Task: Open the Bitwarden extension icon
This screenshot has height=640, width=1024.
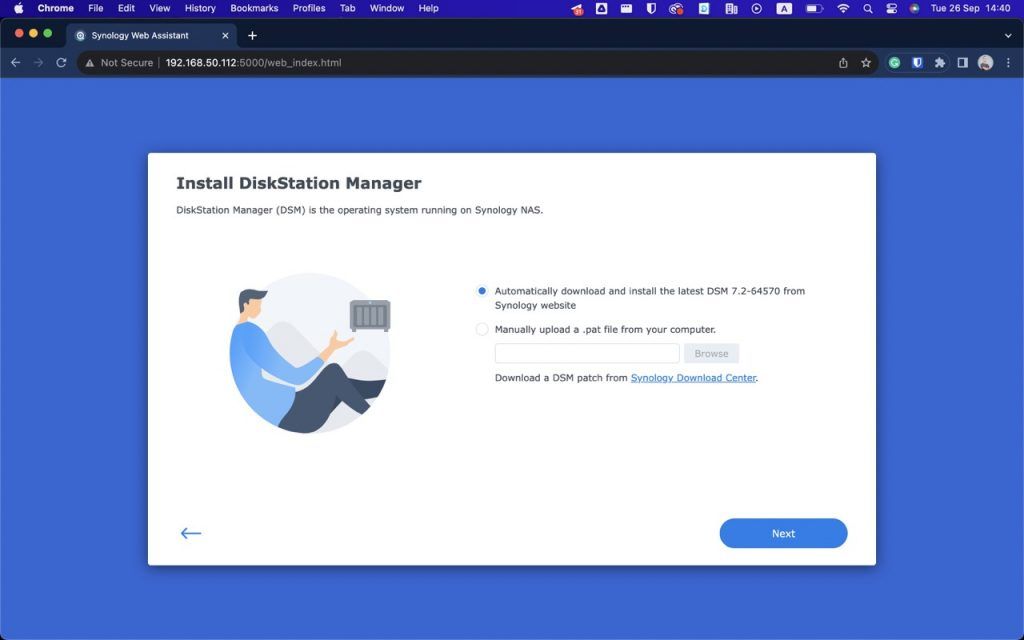Action: pyautogui.click(x=918, y=63)
